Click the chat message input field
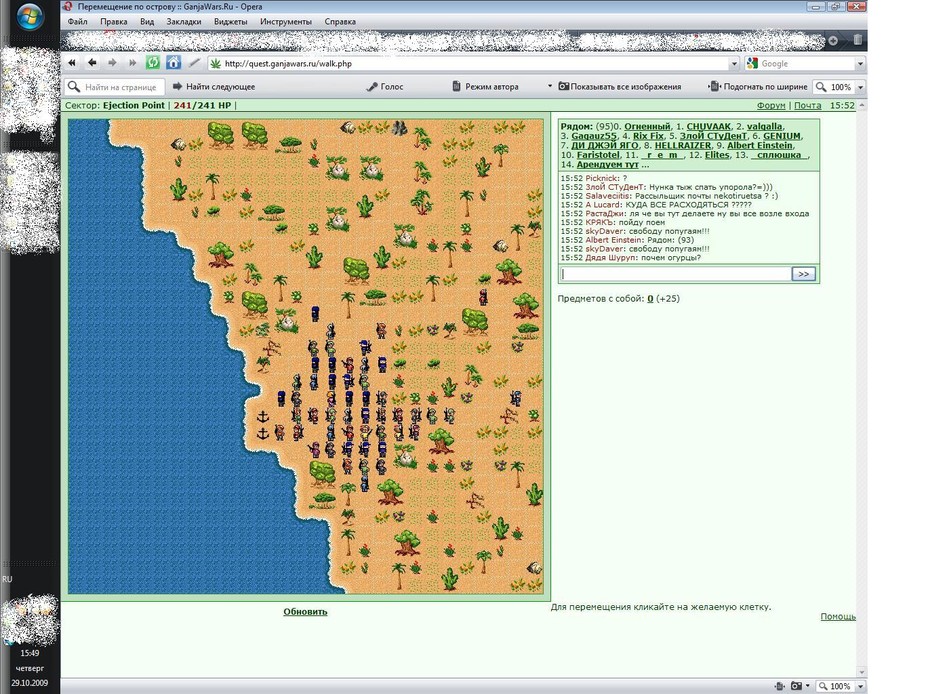930x694 pixels. [x=676, y=273]
